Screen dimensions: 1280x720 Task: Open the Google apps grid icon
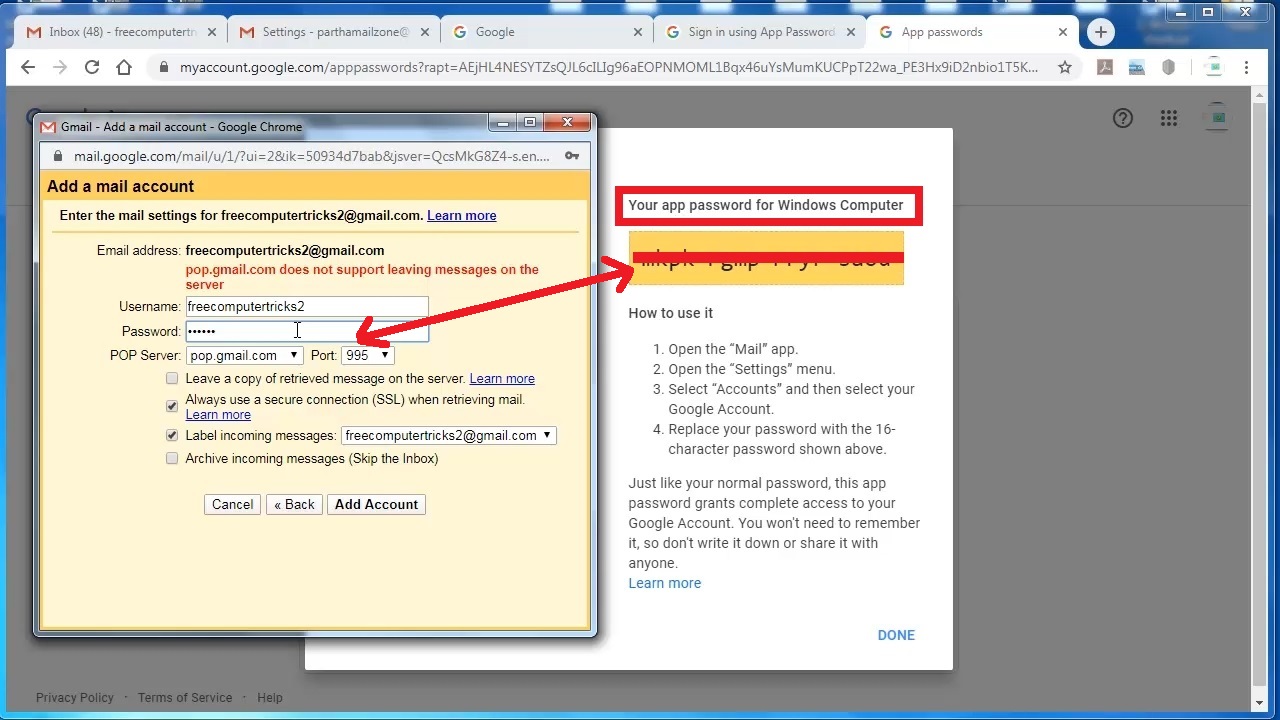click(x=1169, y=118)
